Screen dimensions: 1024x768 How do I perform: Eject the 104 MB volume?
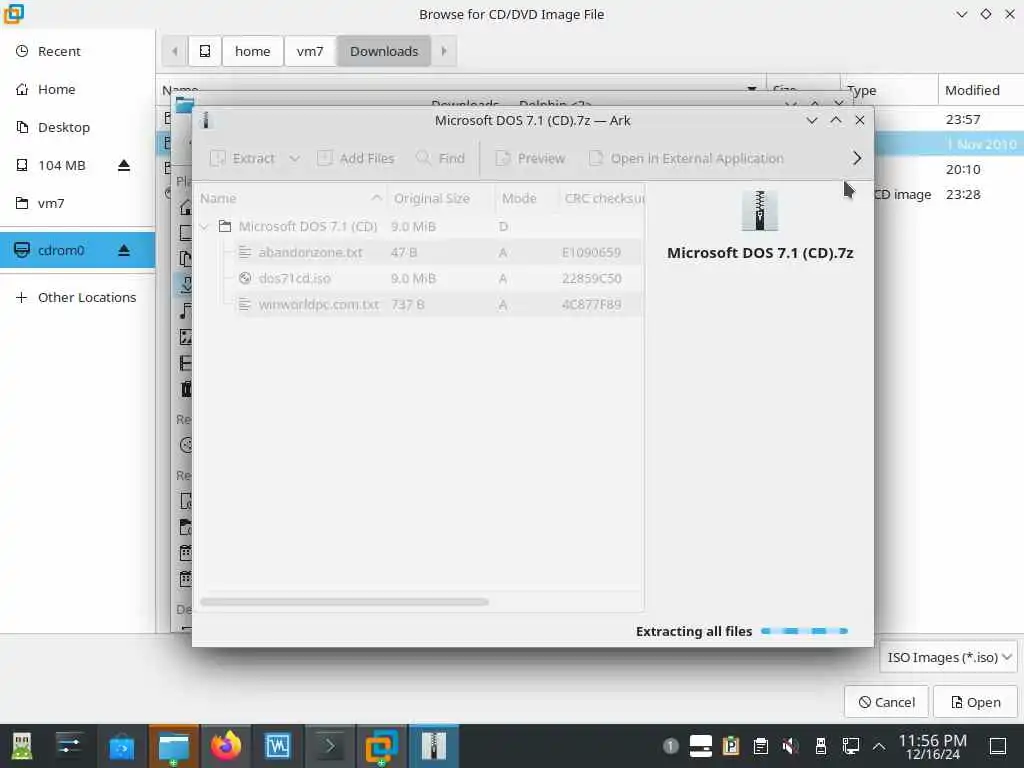pos(124,165)
